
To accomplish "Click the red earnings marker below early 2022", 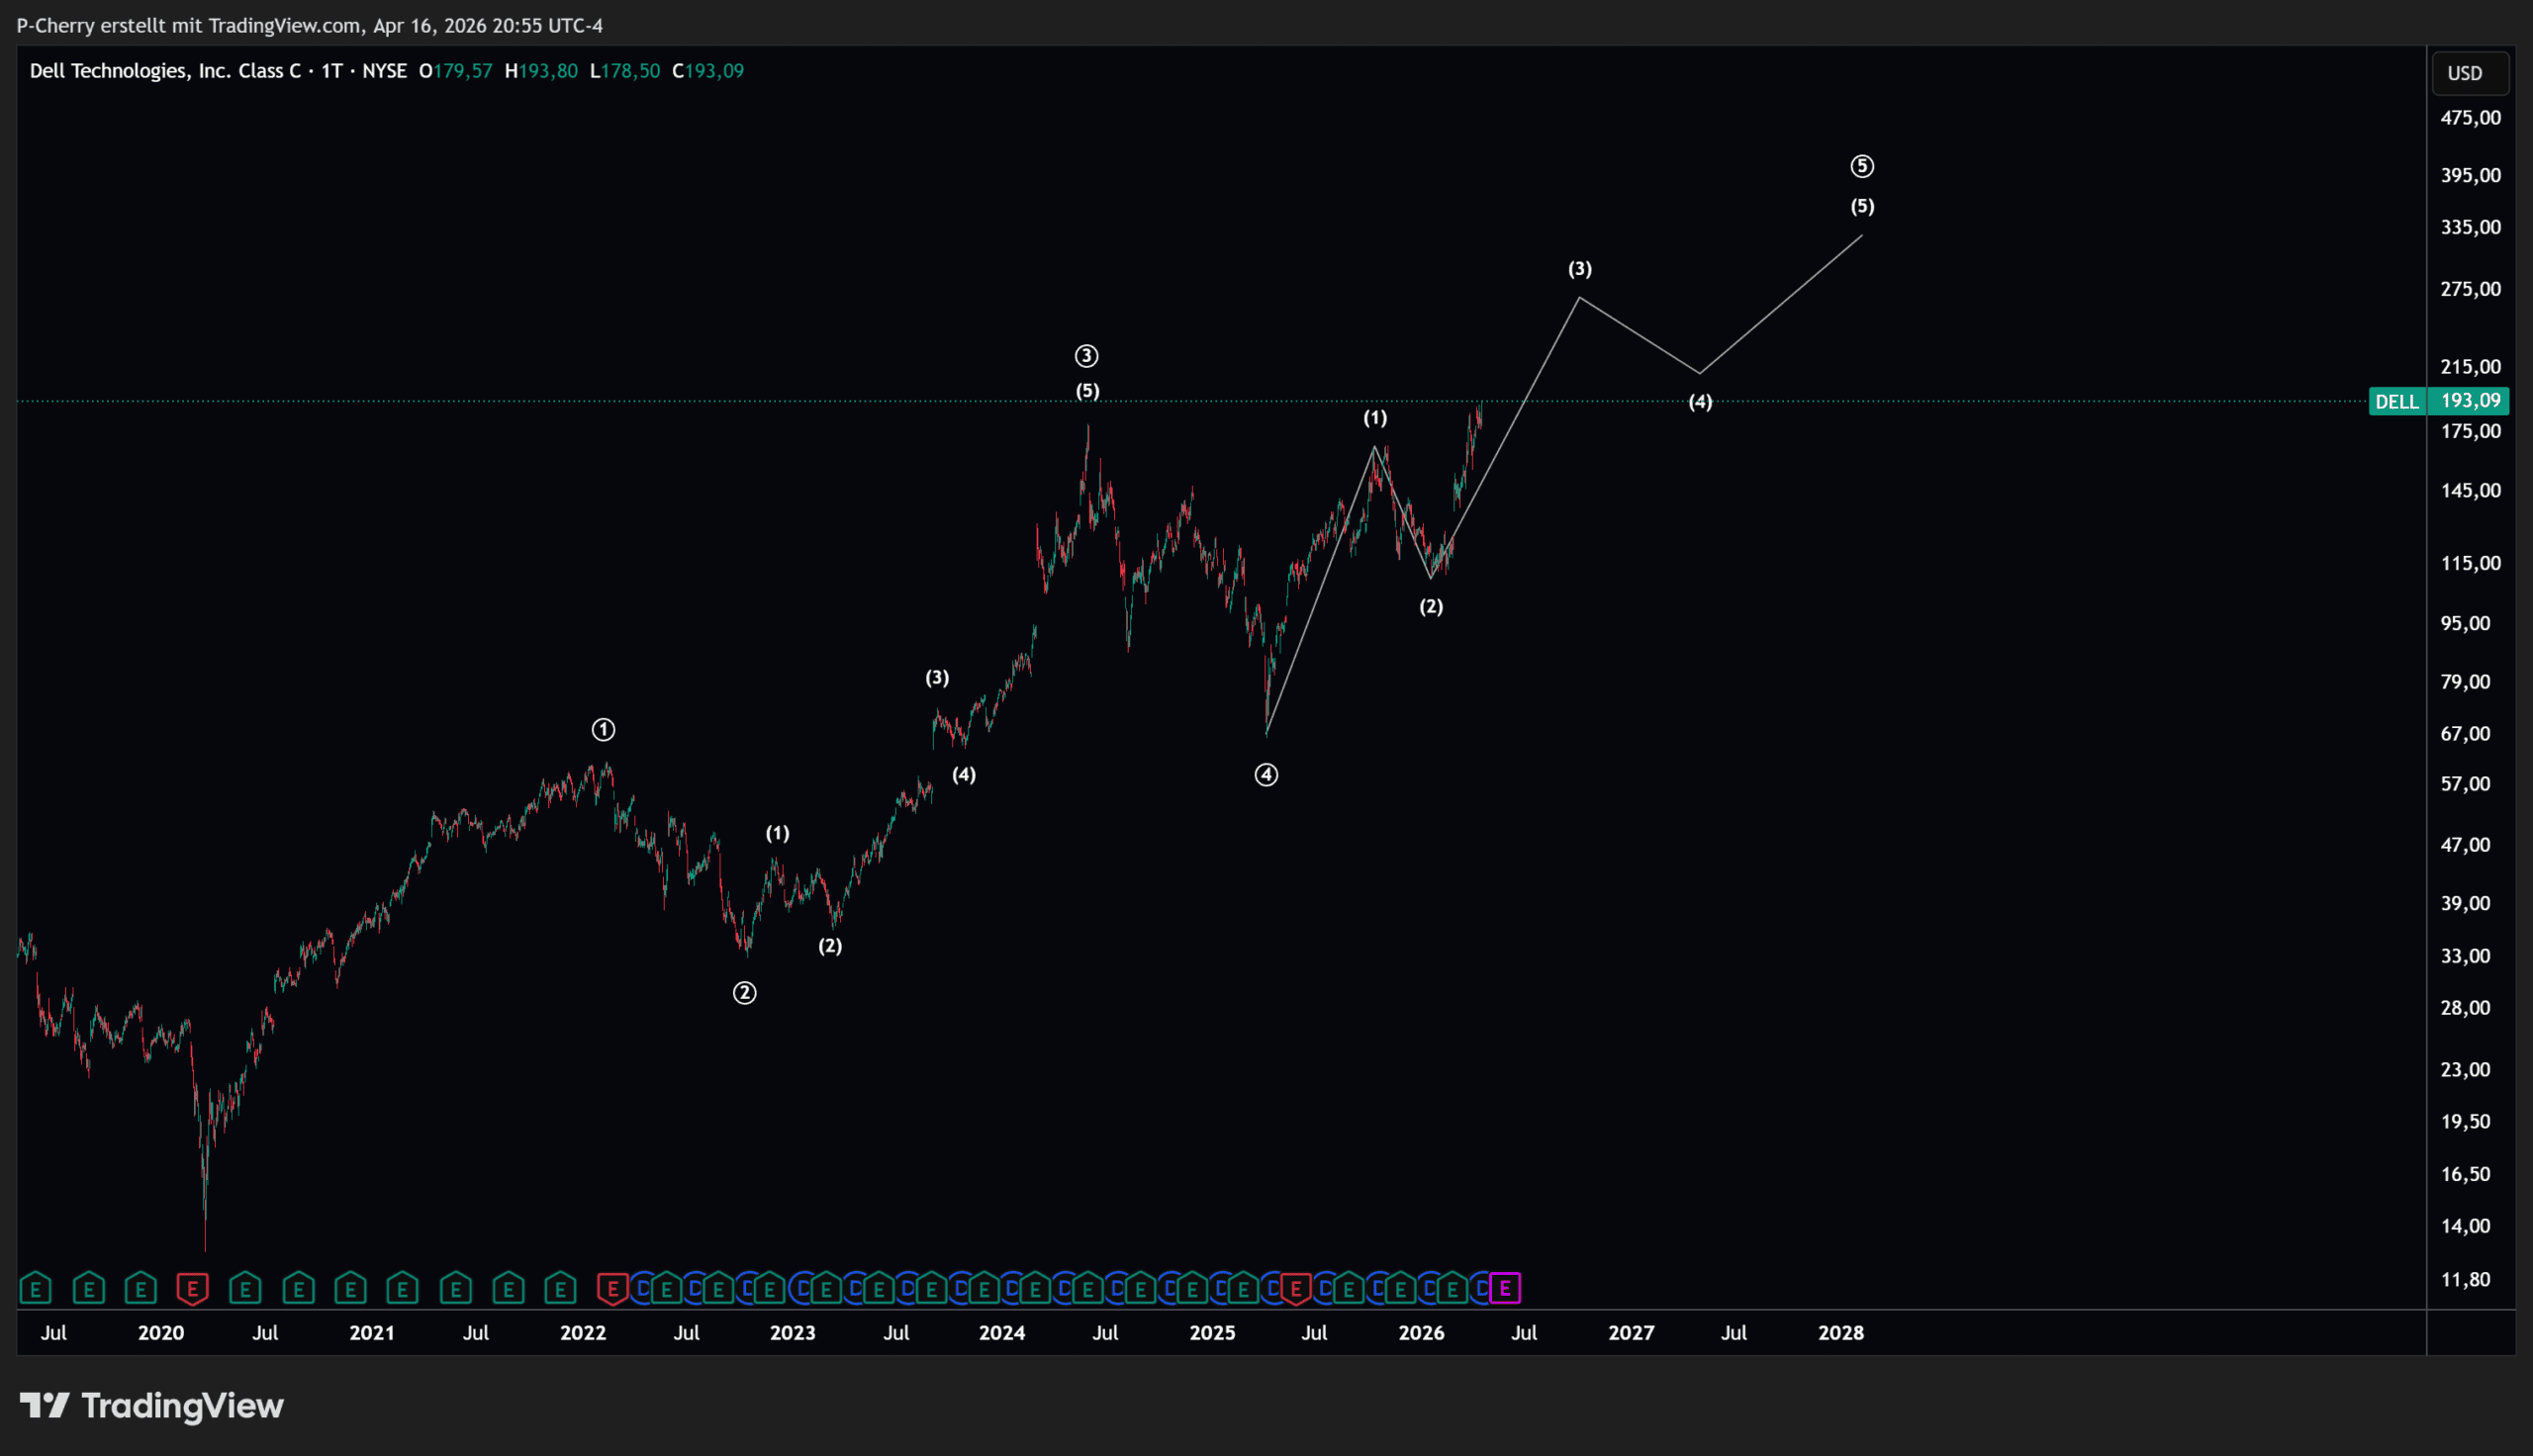I will tap(612, 1288).
